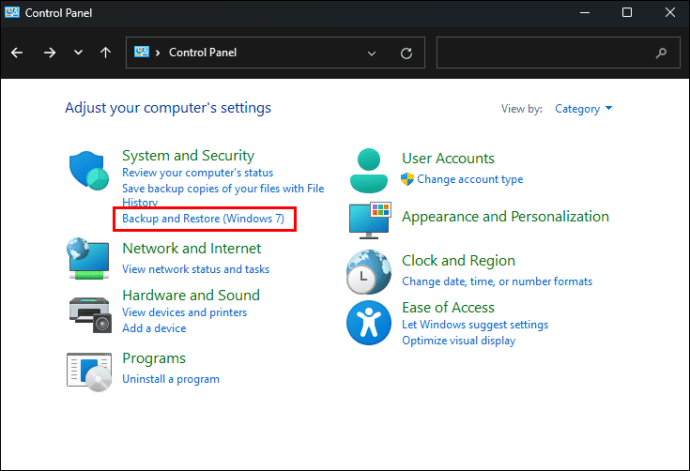Focus the Control Panel search box

558,53
